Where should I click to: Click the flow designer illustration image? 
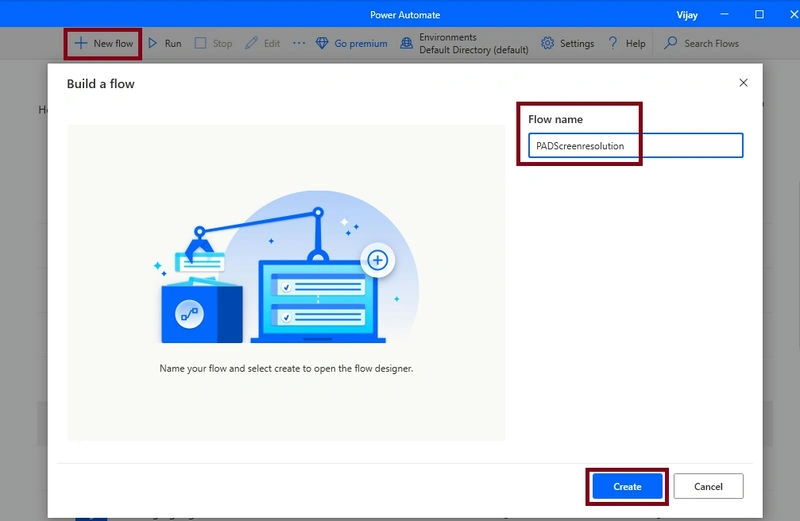[x=286, y=267]
